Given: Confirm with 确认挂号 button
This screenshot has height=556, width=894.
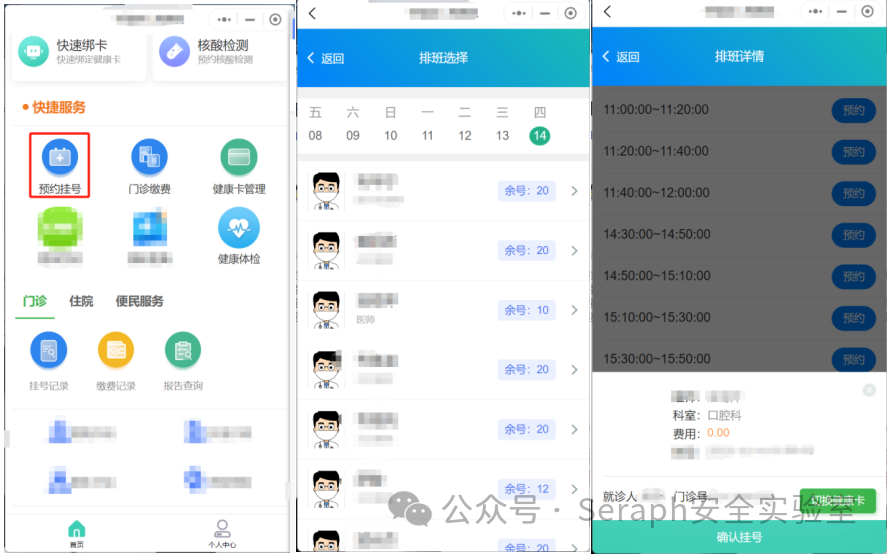Looking at the screenshot, I should (739, 537).
